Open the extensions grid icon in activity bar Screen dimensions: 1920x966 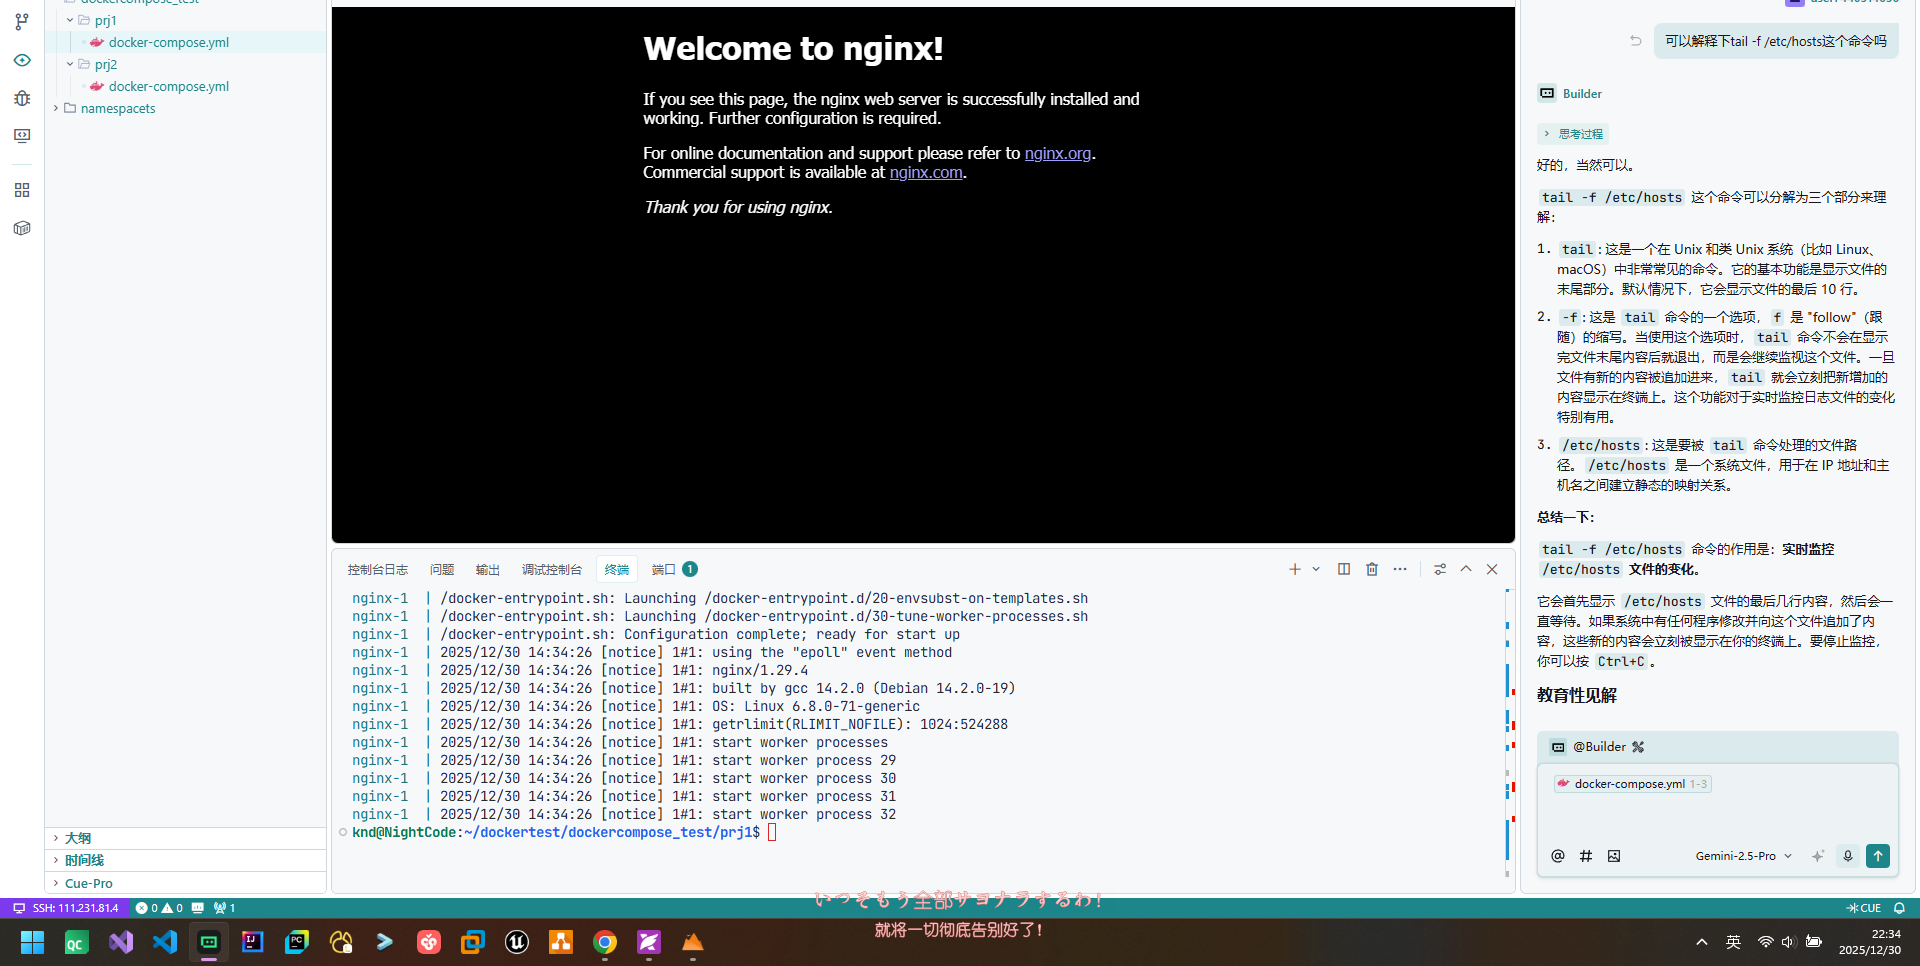22,190
